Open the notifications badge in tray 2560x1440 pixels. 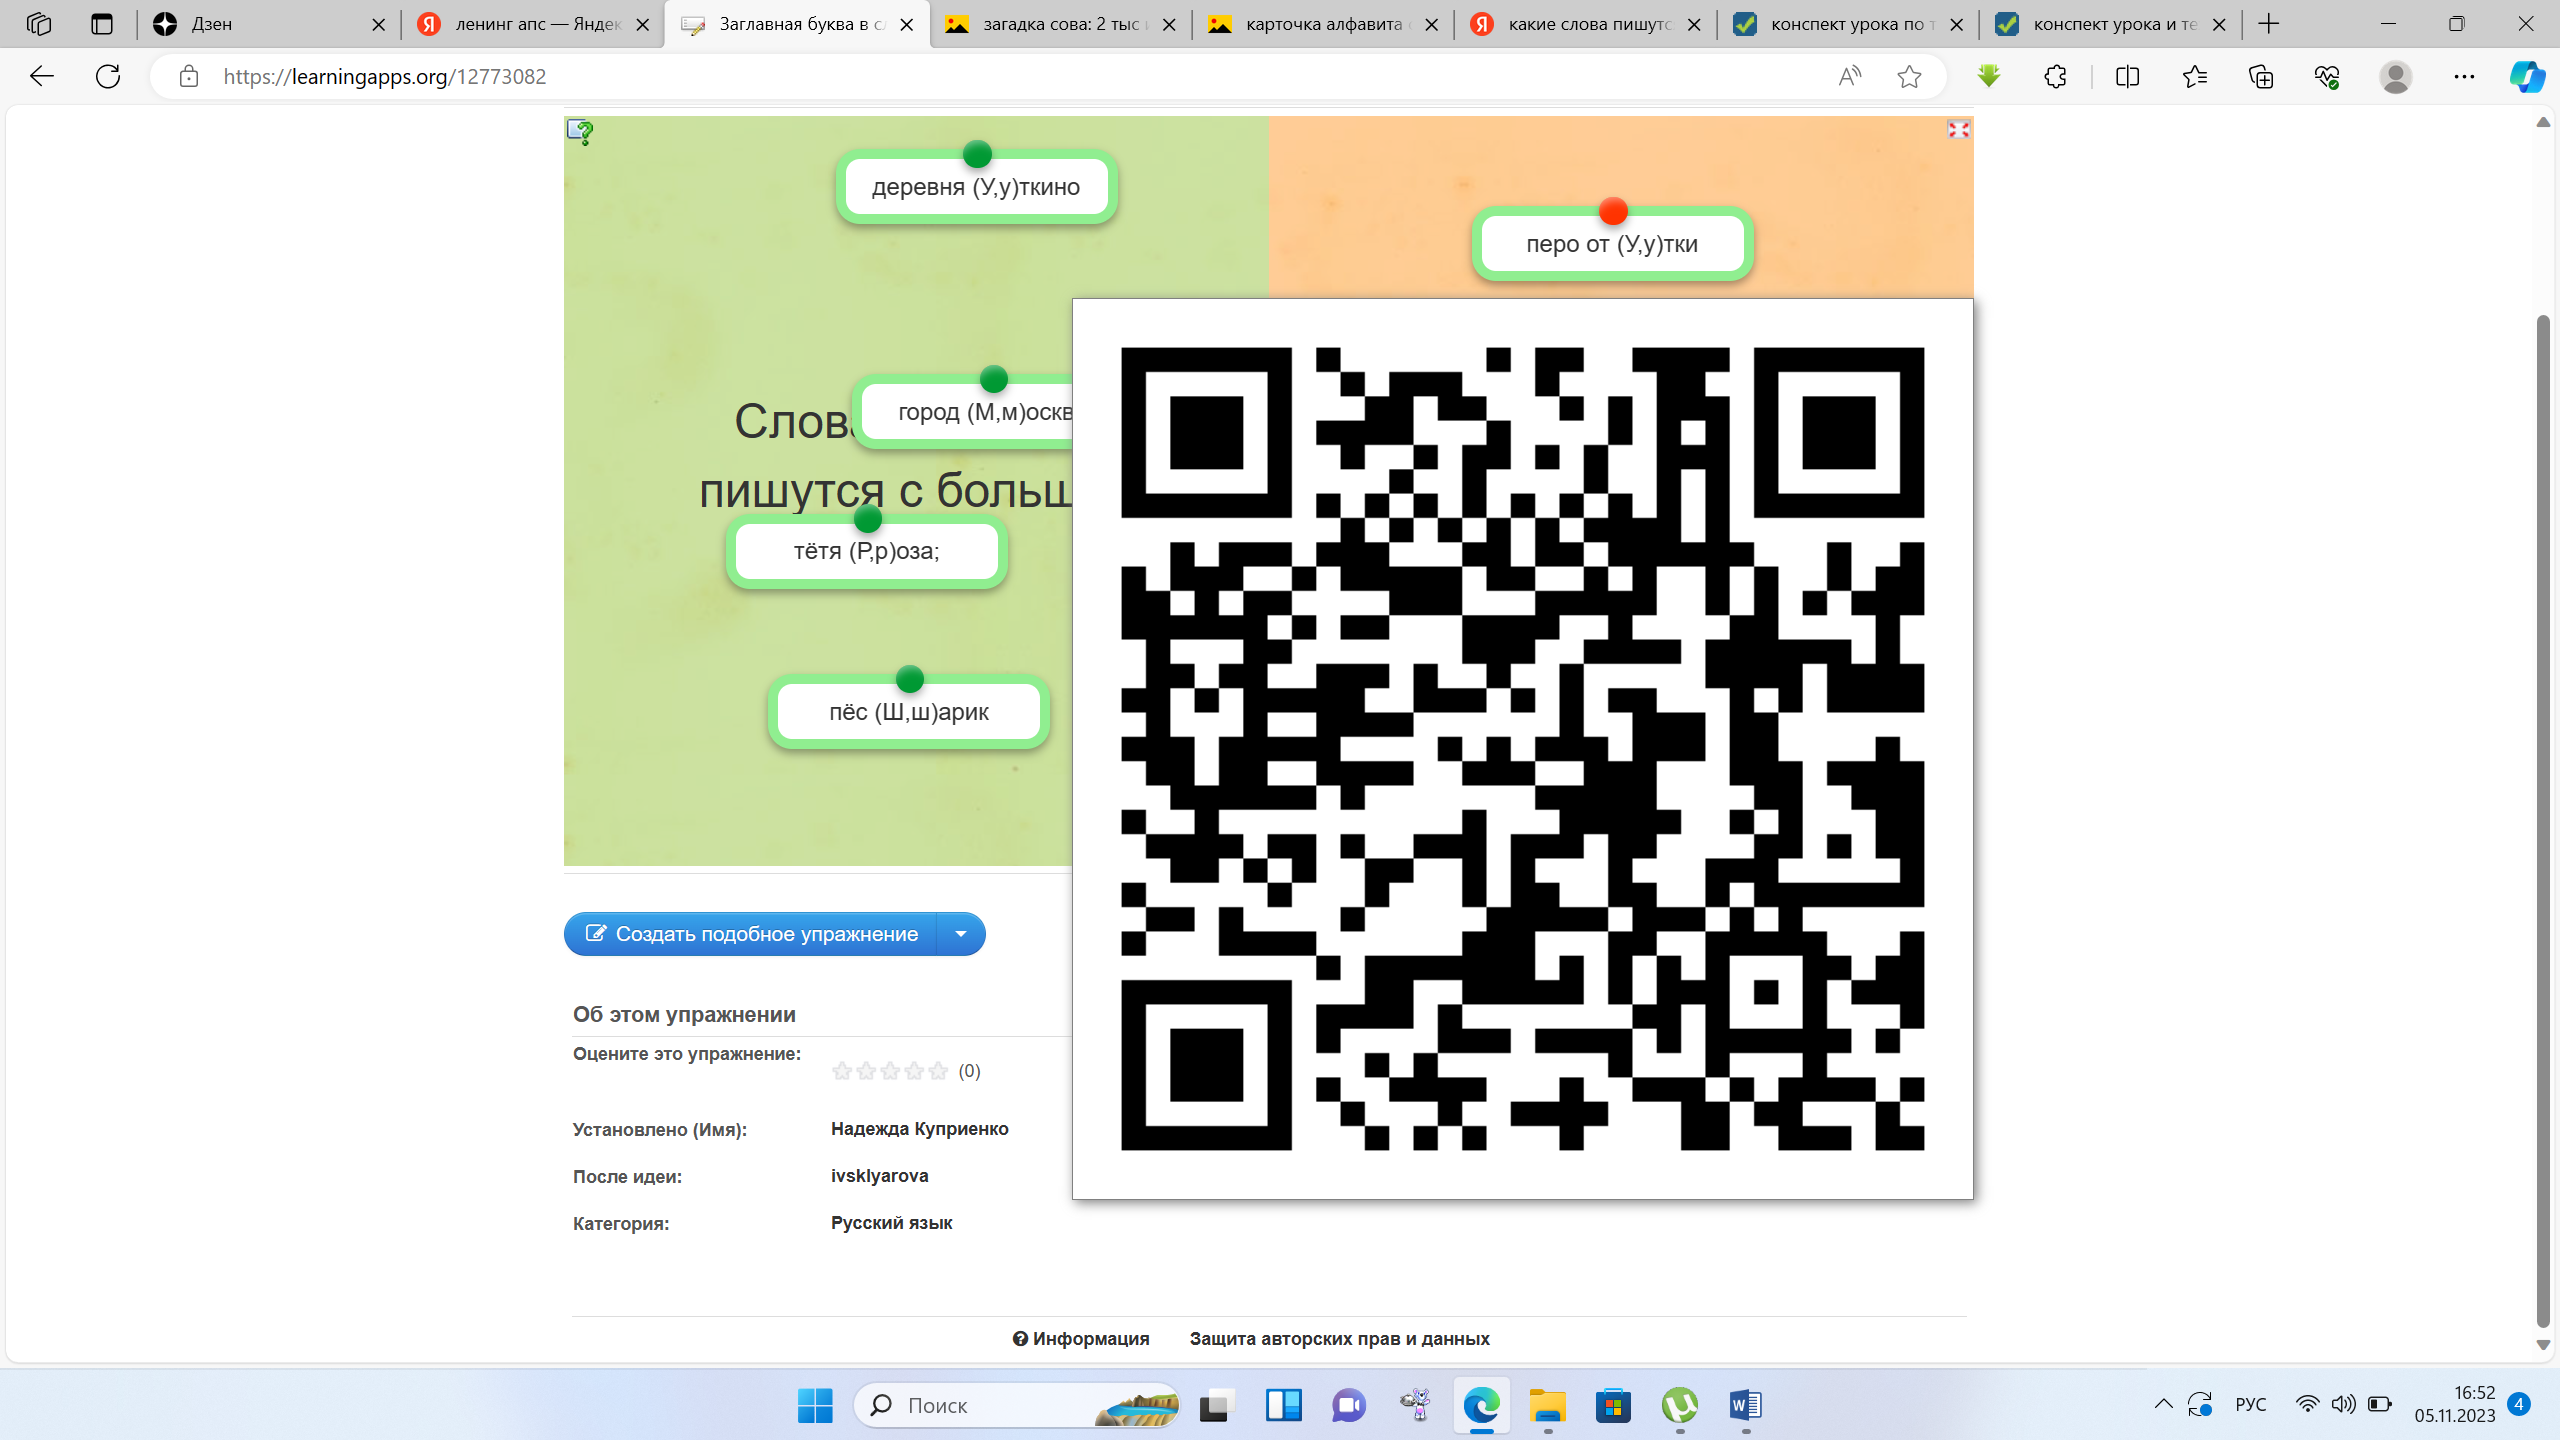(2519, 1404)
